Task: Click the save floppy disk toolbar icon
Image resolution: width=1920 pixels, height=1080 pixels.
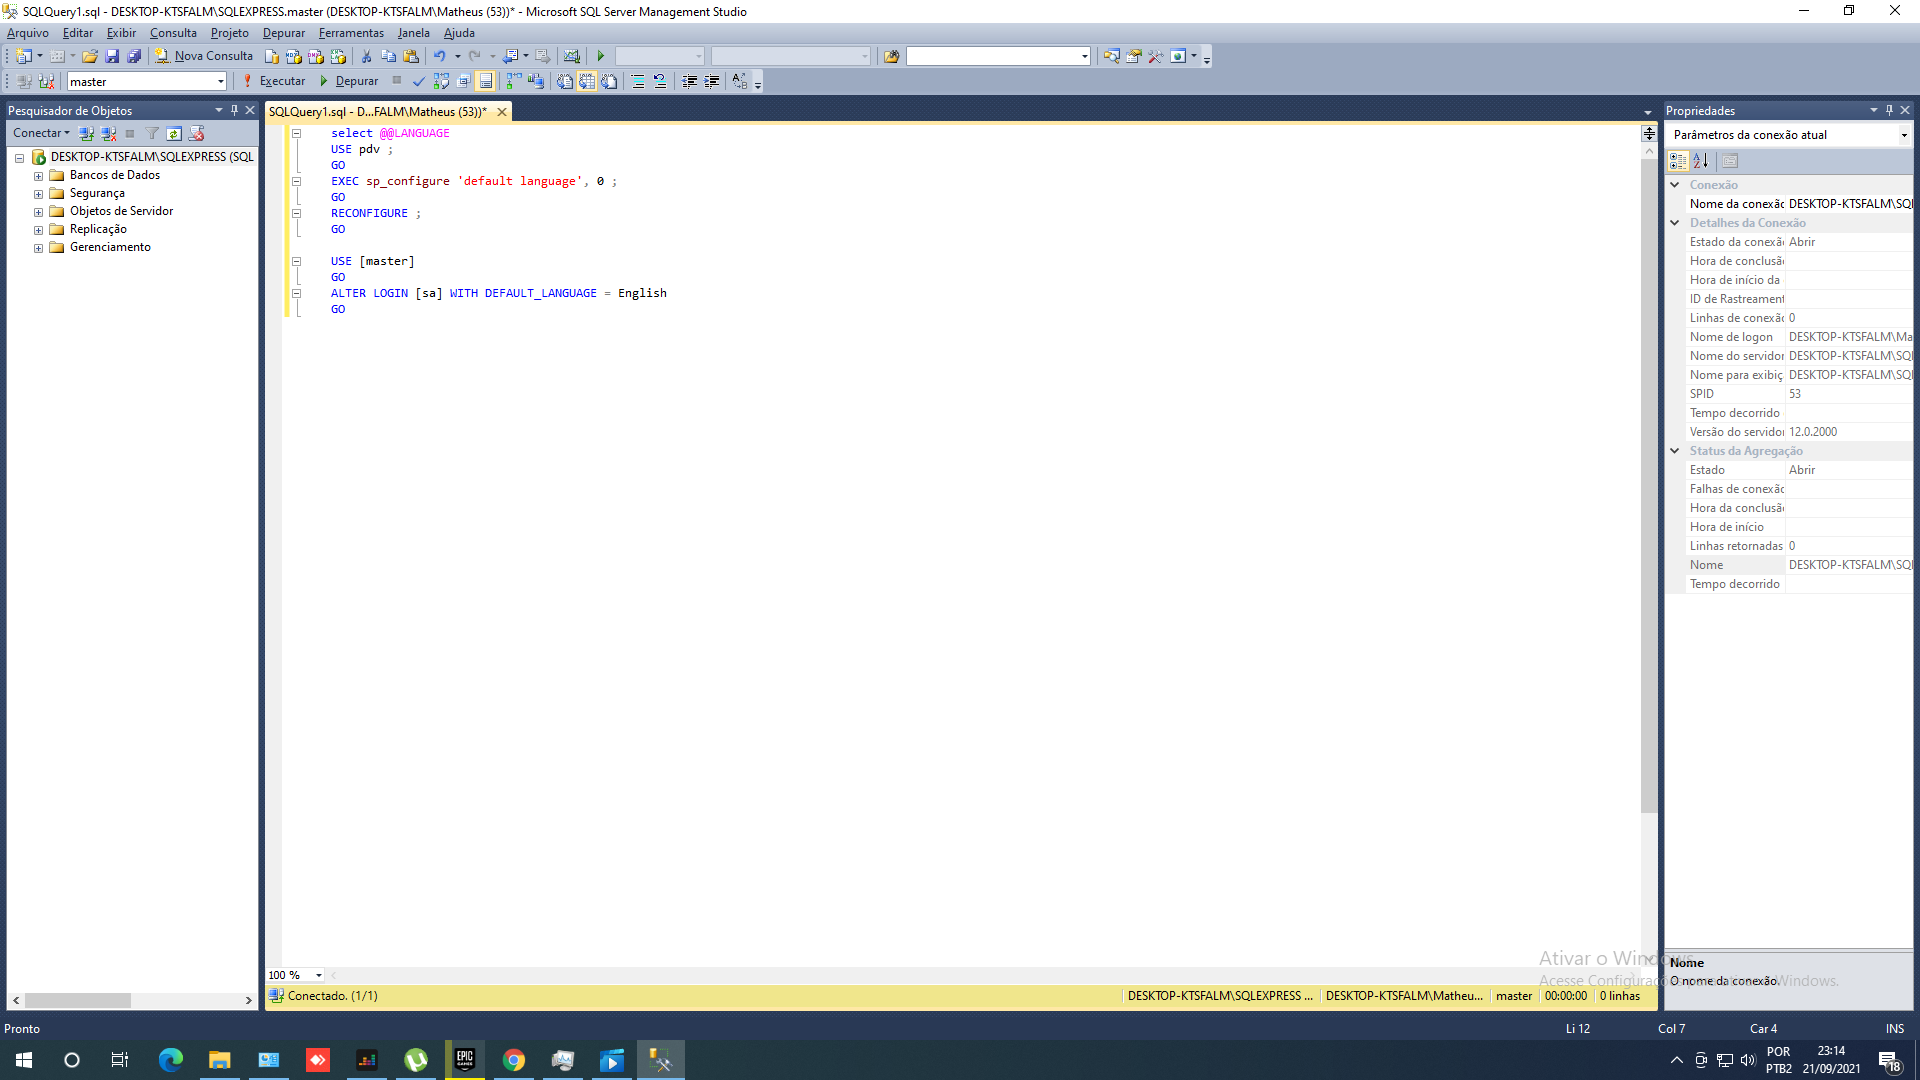Action: coord(112,56)
